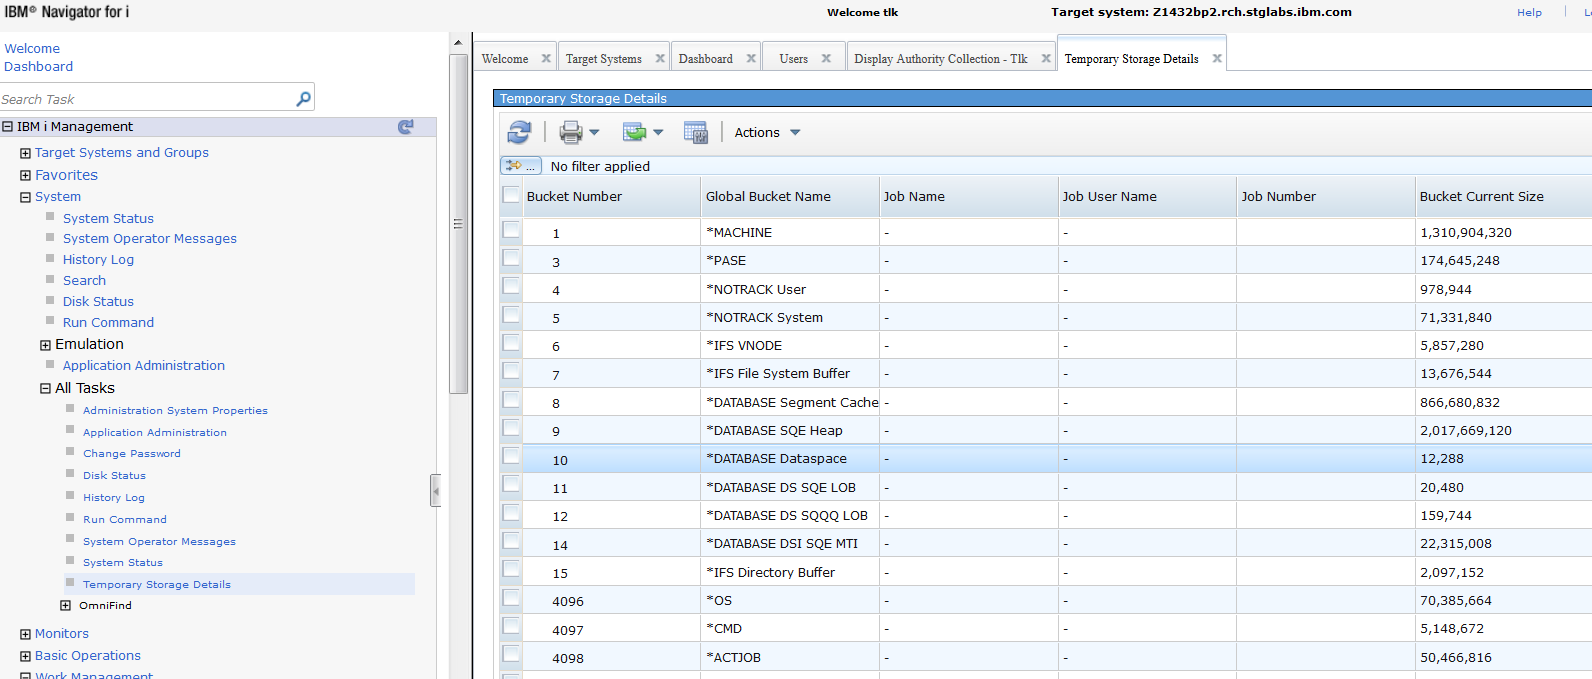The width and height of the screenshot is (1592, 679).
Task: Sort by Job User Name column header
Action: [x=1109, y=196]
